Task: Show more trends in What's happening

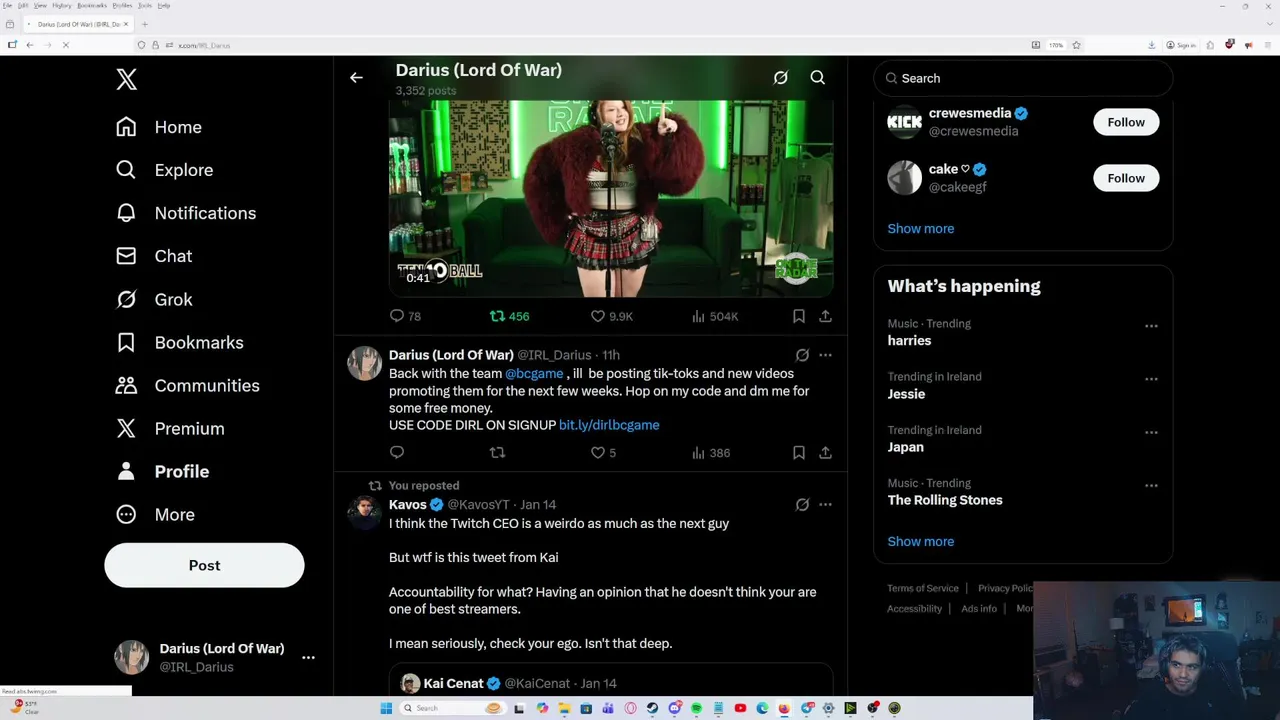Action: click(x=921, y=541)
